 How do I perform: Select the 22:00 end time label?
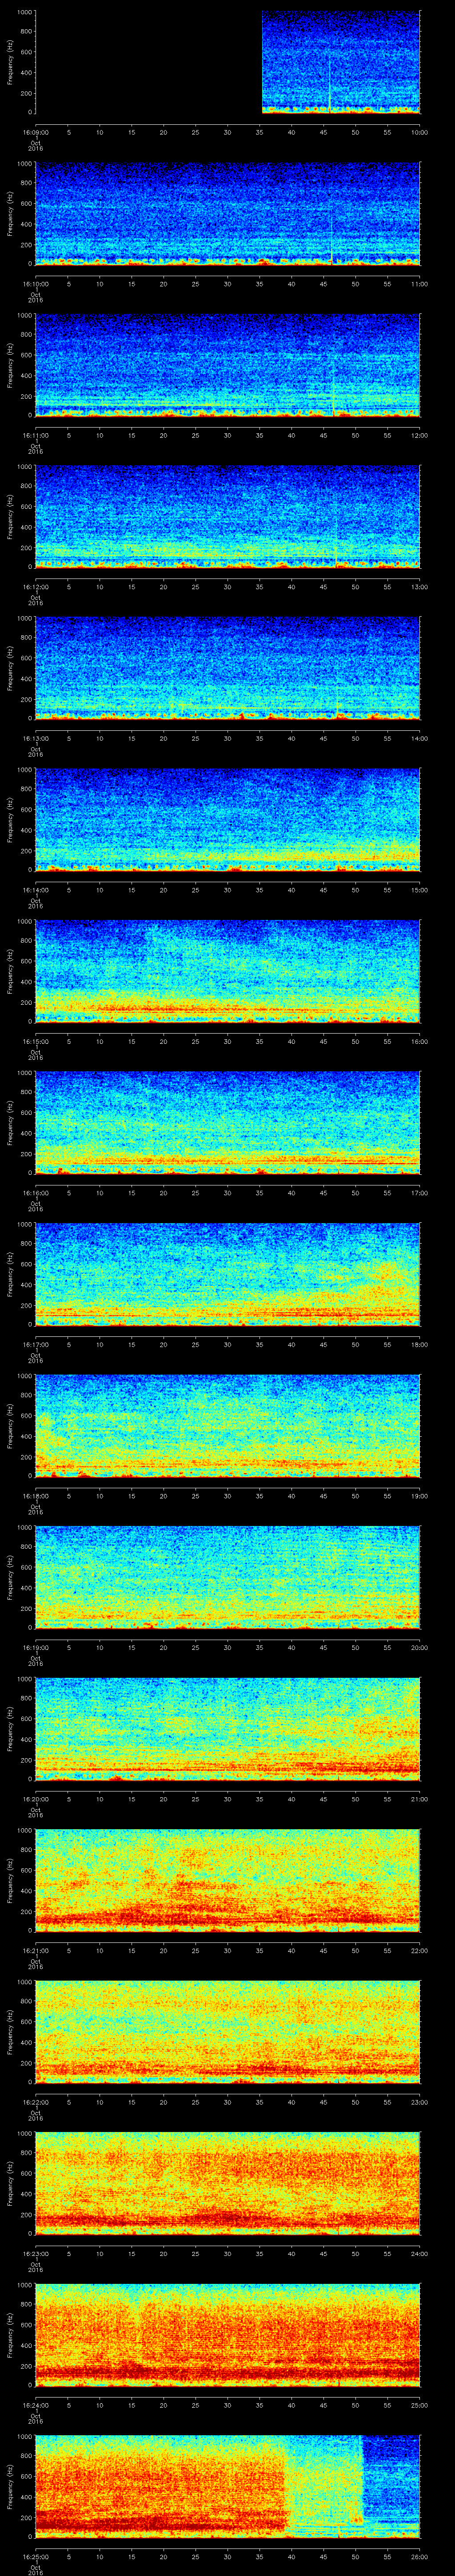tap(420, 1950)
